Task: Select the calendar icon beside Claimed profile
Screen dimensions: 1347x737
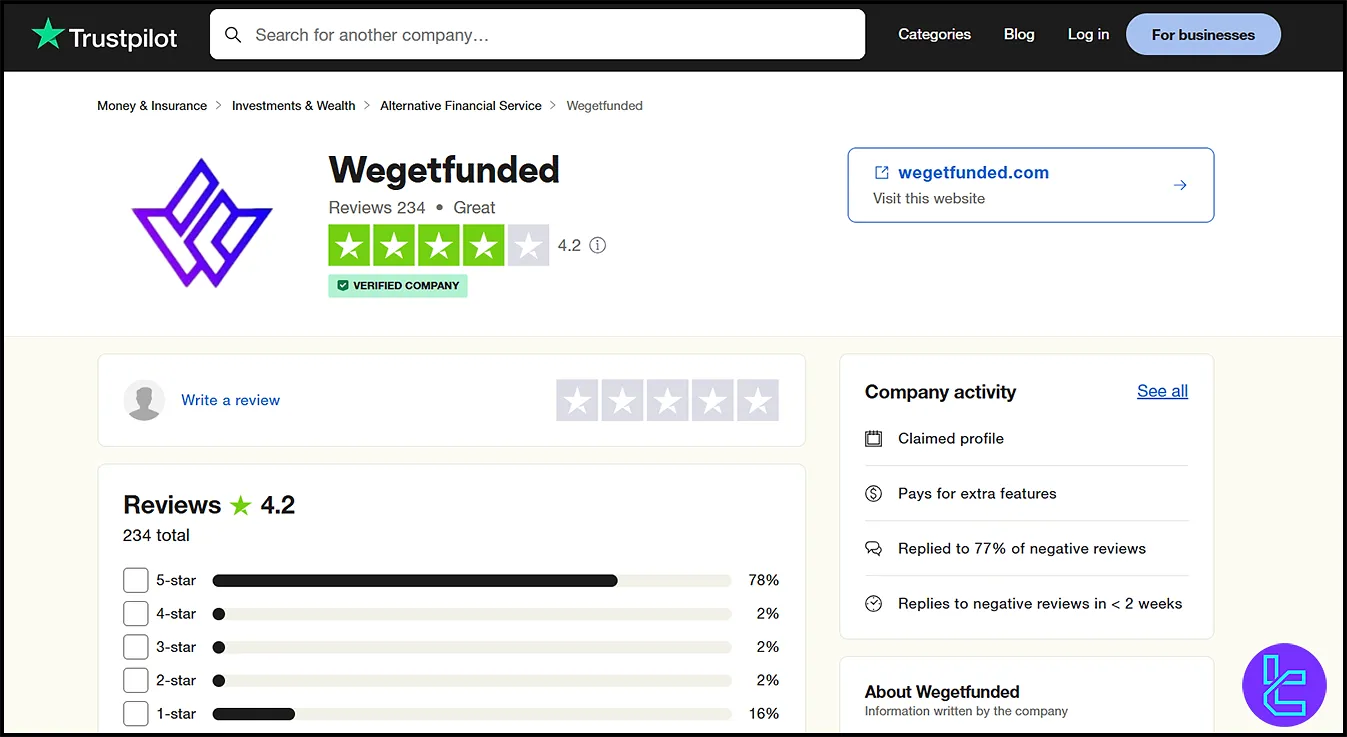Action: pos(874,438)
